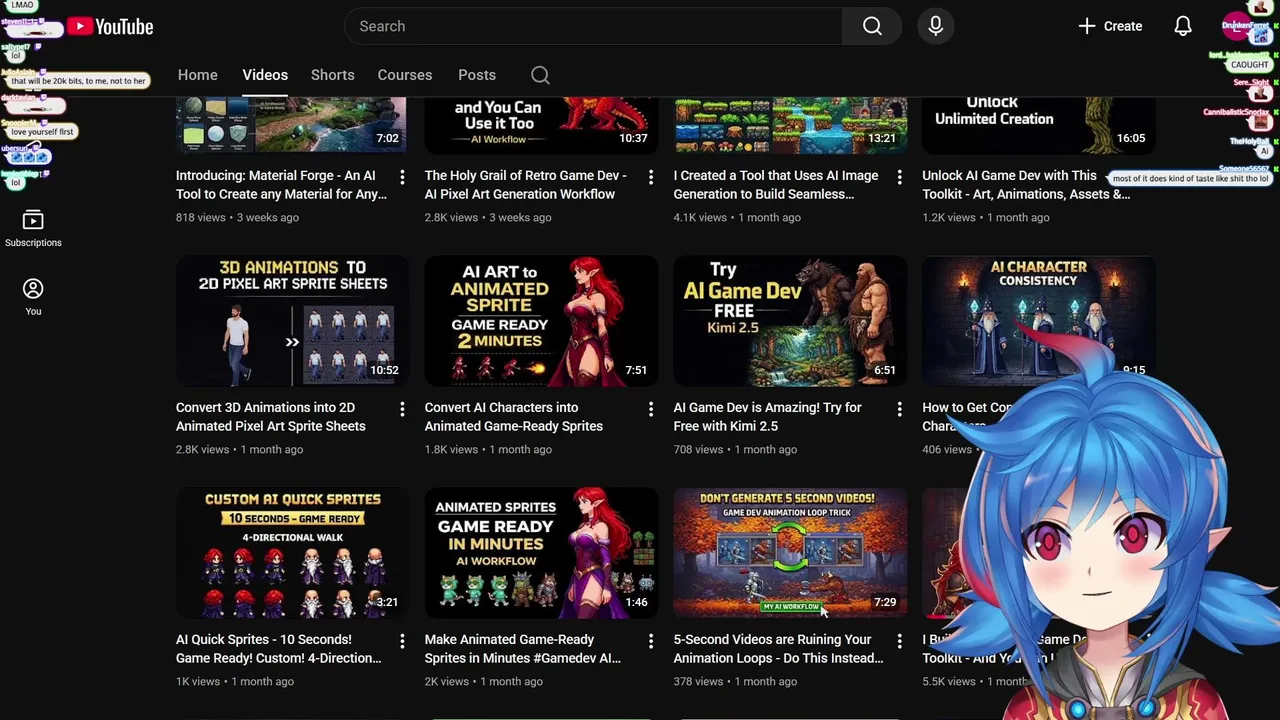Open title Make Animated Game-Ready Sprites in Minutes

tap(523, 649)
